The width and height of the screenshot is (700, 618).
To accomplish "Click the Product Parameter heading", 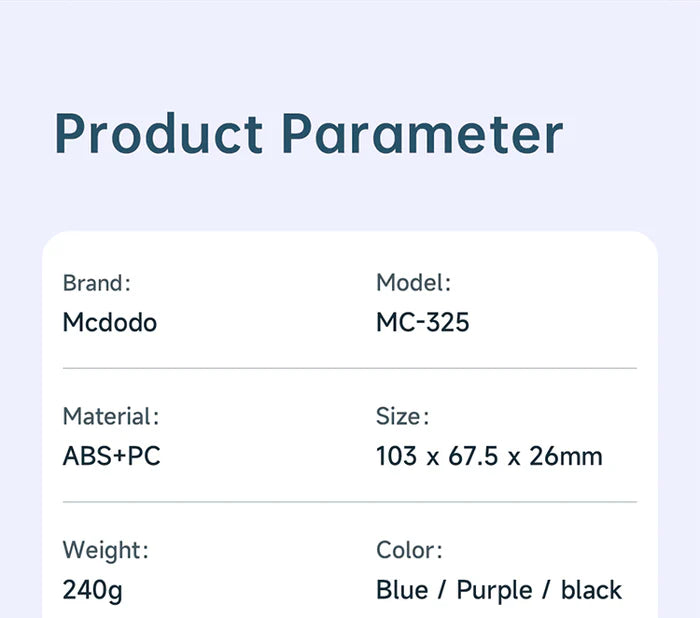I will pyautogui.click(x=308, y=134).
